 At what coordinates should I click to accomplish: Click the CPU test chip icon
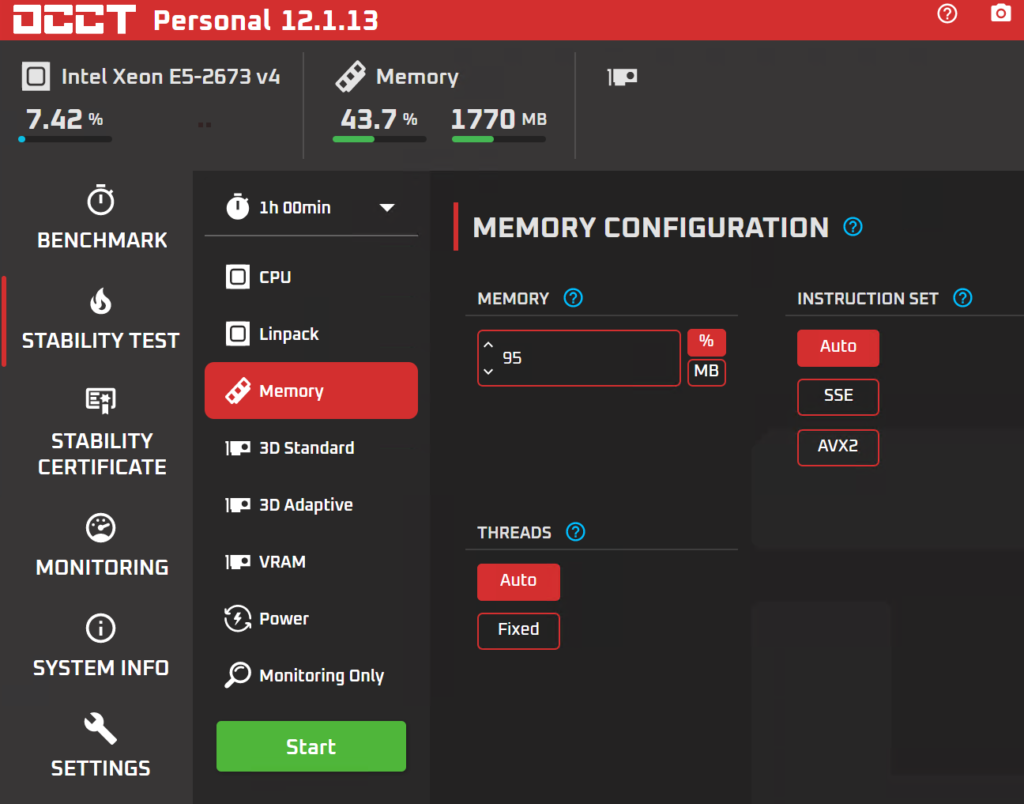click(238, 277)
